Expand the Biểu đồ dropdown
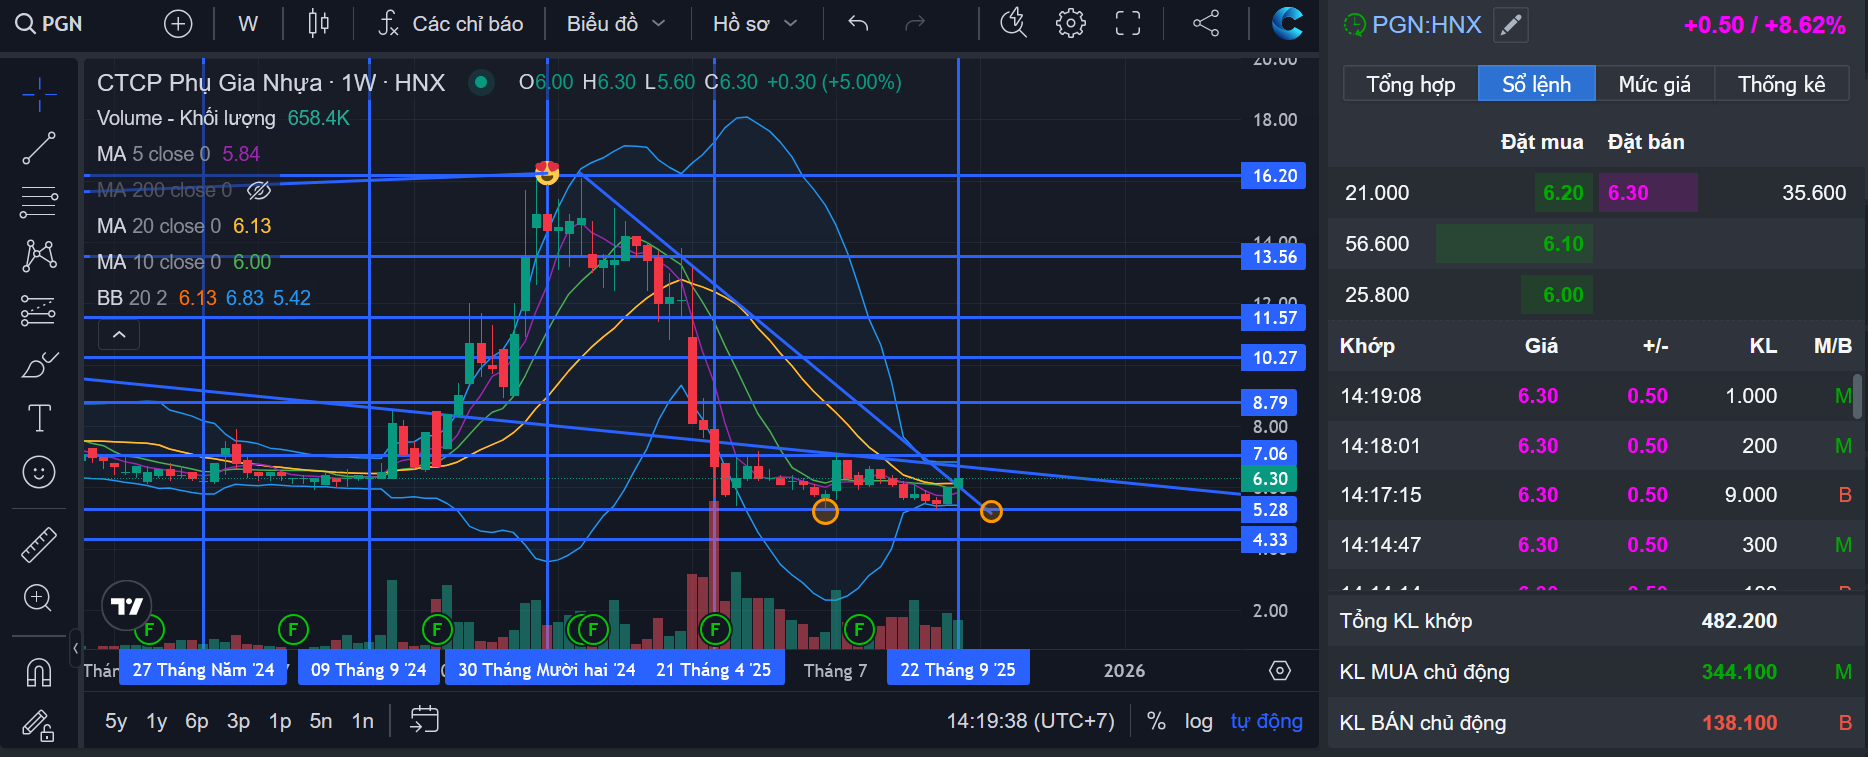Viewport: 1868px width, 757px height. tap(616, 23)
